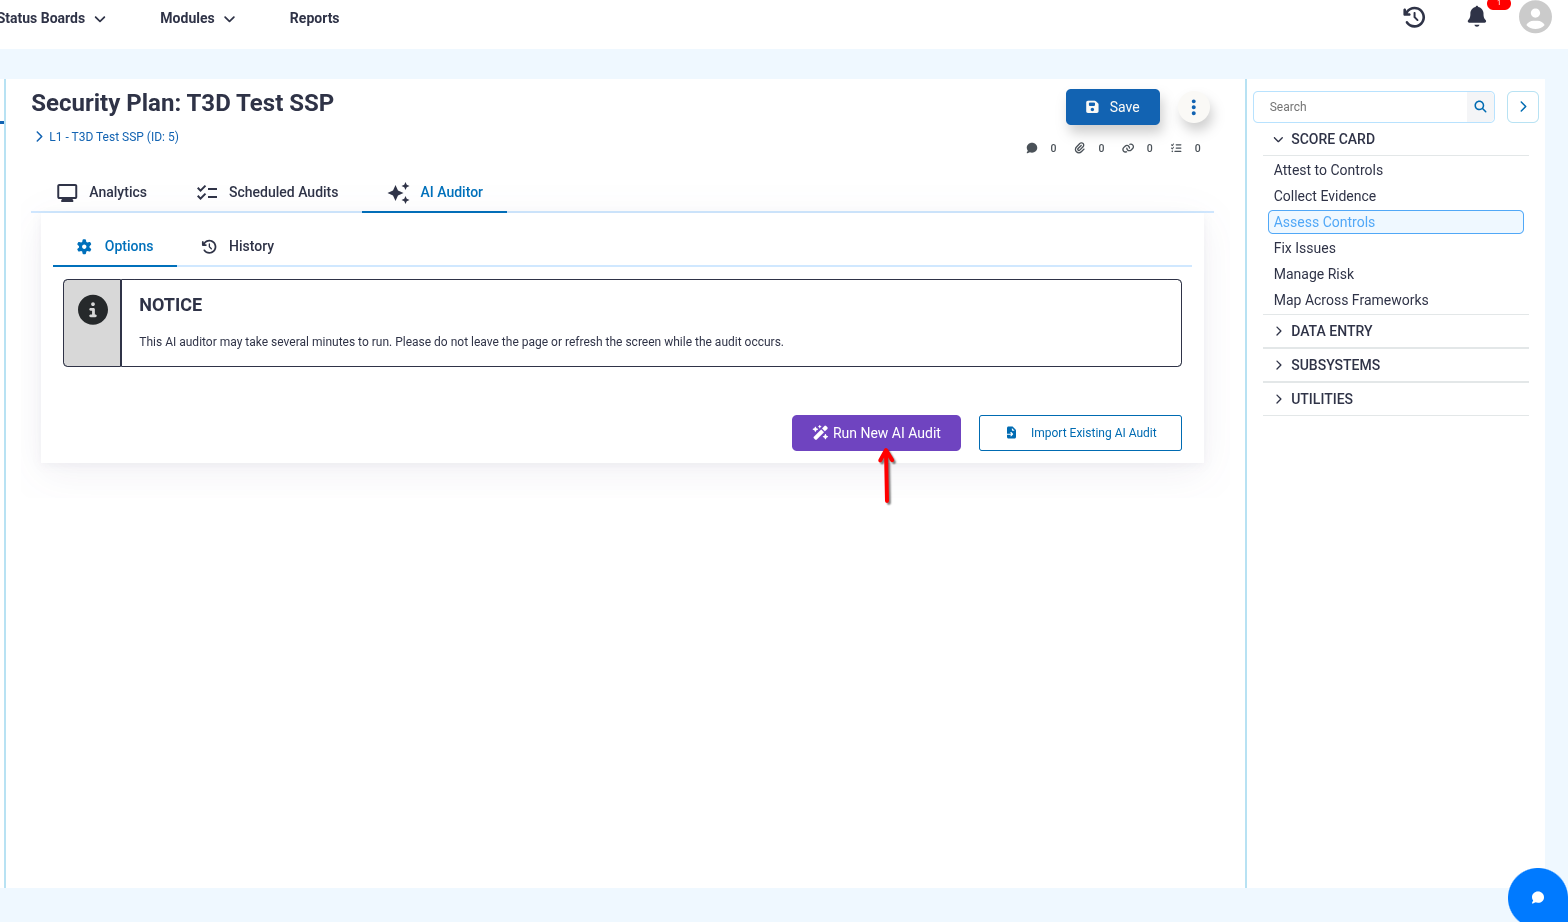Image resolution: width=1568 pixels, height=922 pixels.
Task: Click the tasks list icon
Action: pyautogui.click(x=1176, y=148)
